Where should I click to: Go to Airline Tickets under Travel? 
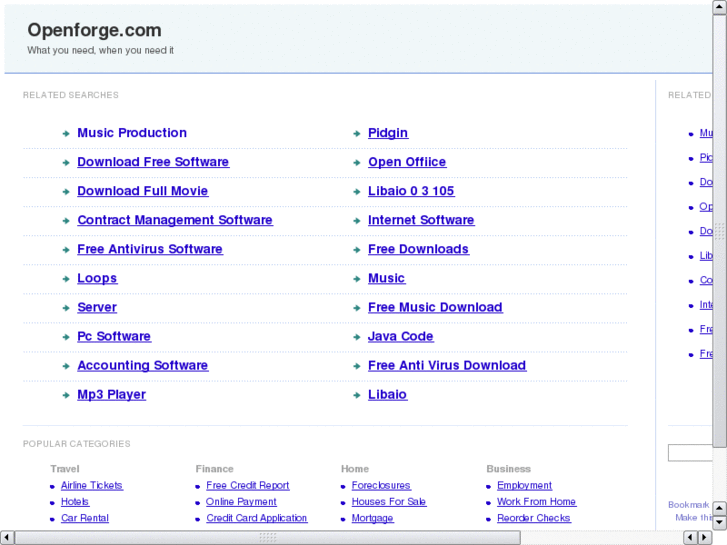[92, 486]
